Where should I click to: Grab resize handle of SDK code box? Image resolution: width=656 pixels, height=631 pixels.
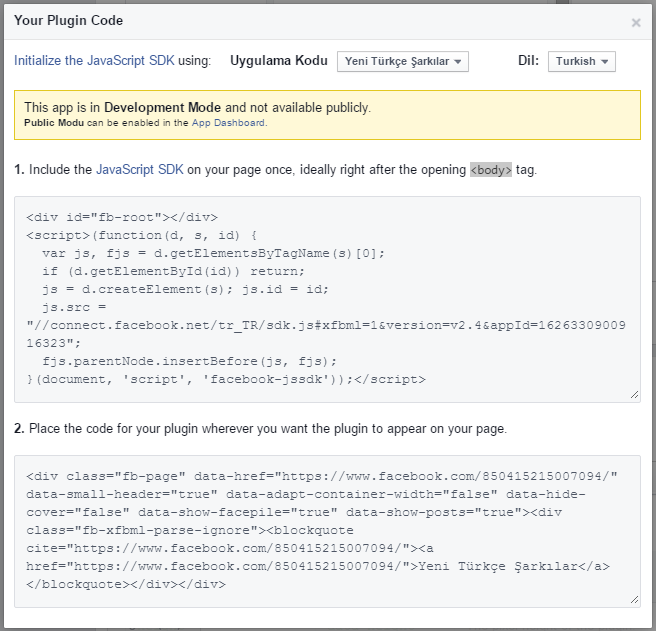point(634,395)
